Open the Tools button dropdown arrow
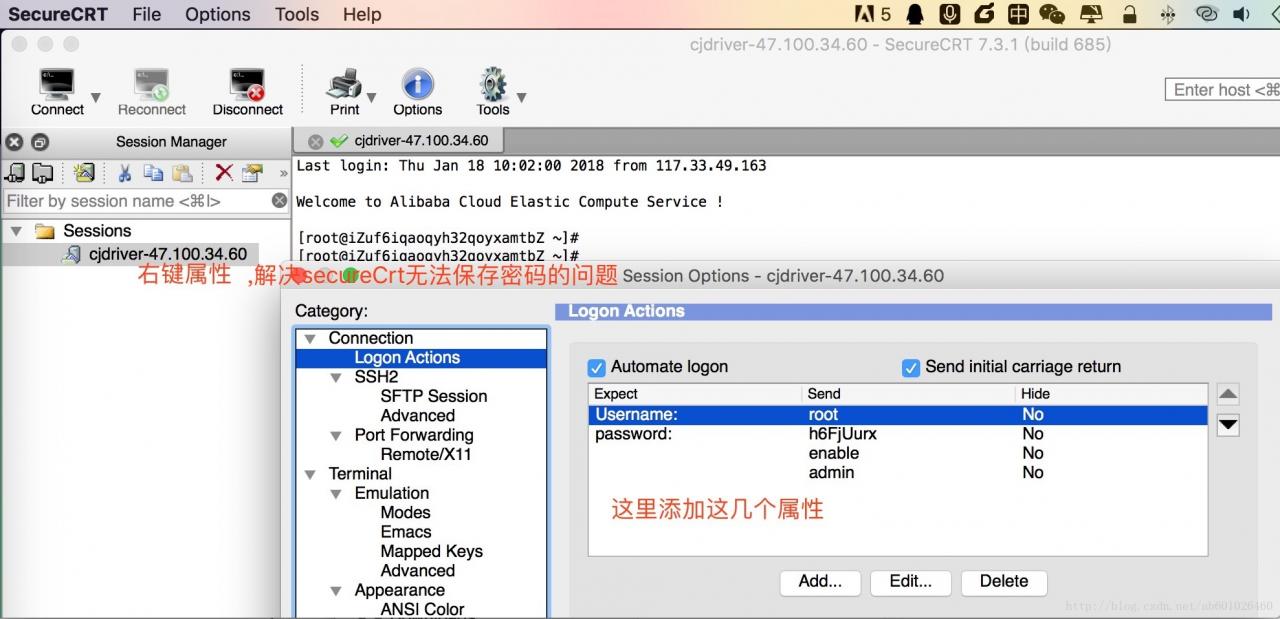The image size is (1280, 619). (x=520, y=97)
